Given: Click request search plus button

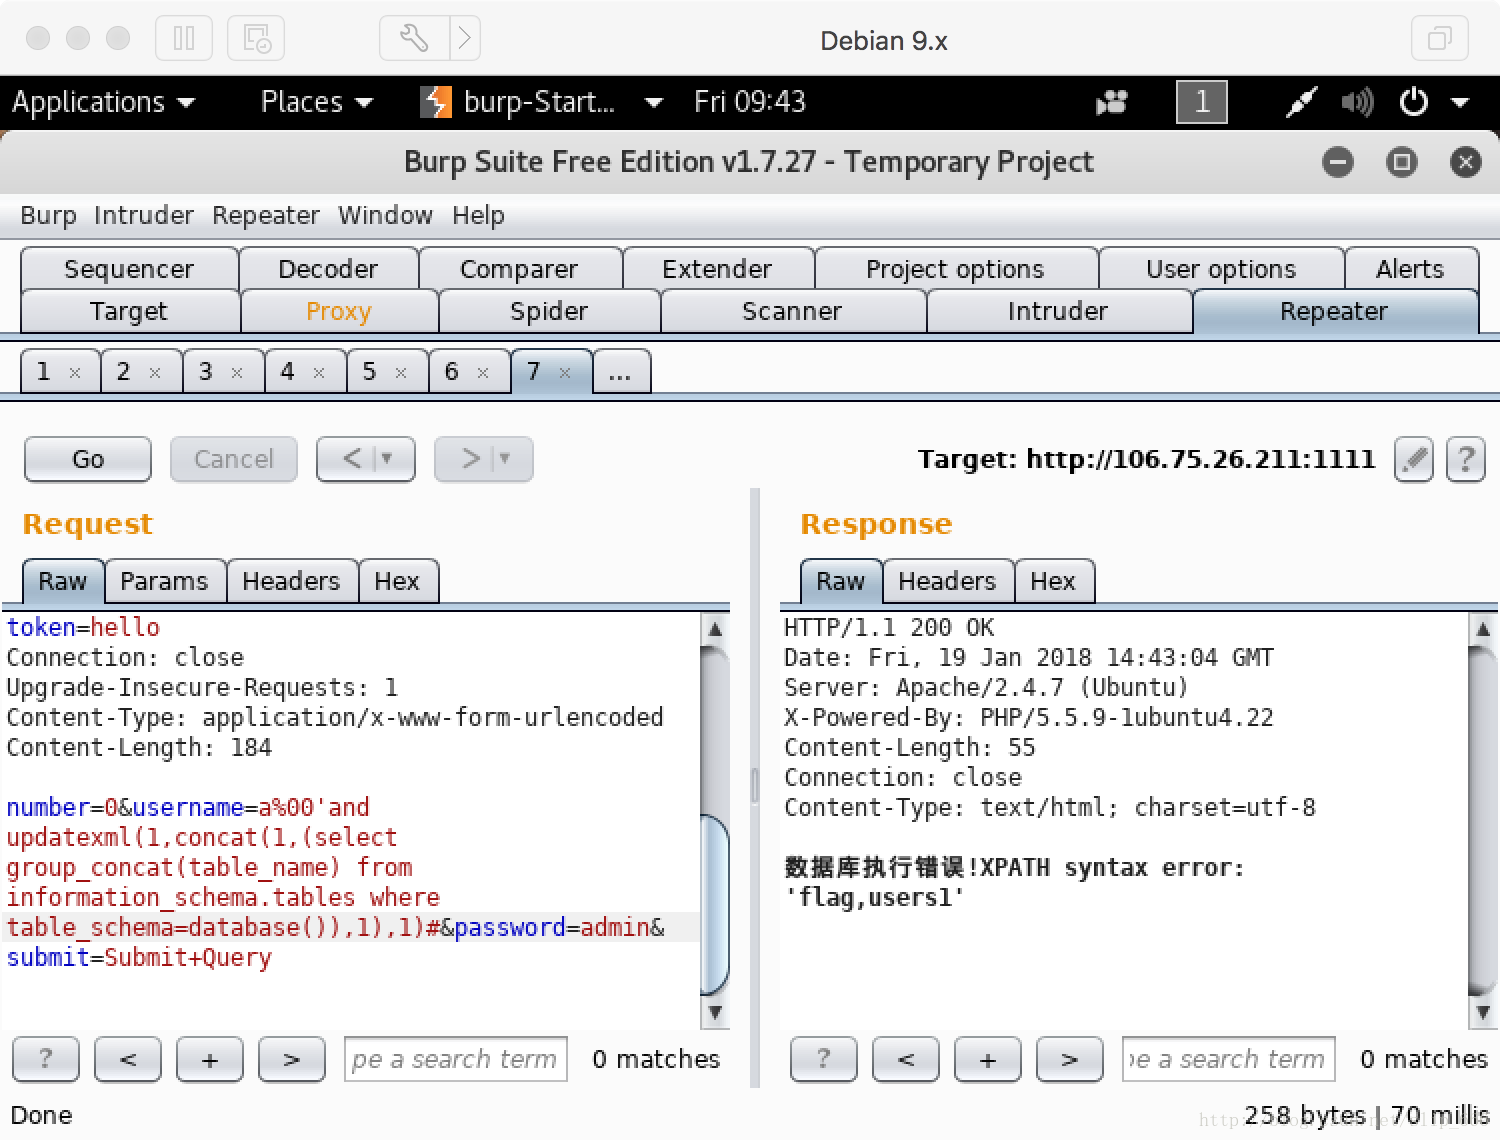Looking at the screenshot, I should pyautogui.click(x=210, y=1059).
